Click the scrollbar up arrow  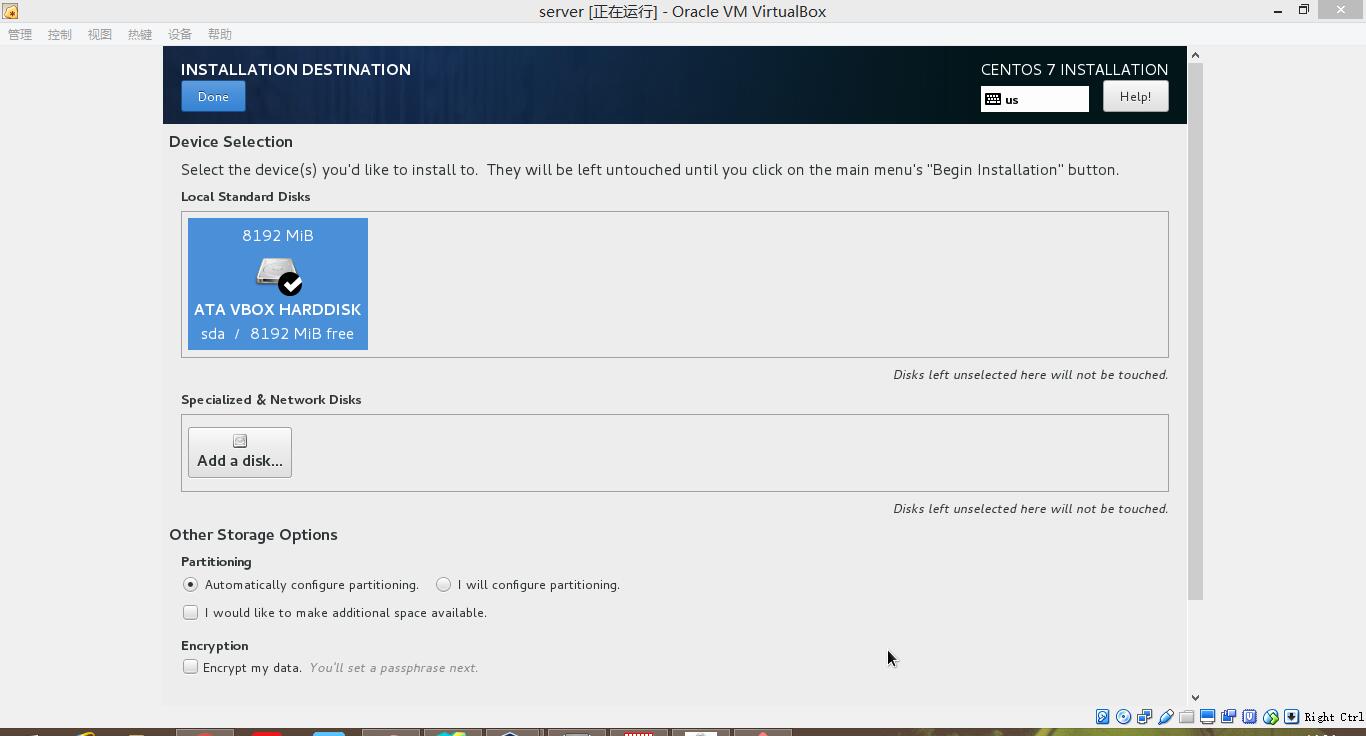pyautogui.click(x=1195, y=55)
